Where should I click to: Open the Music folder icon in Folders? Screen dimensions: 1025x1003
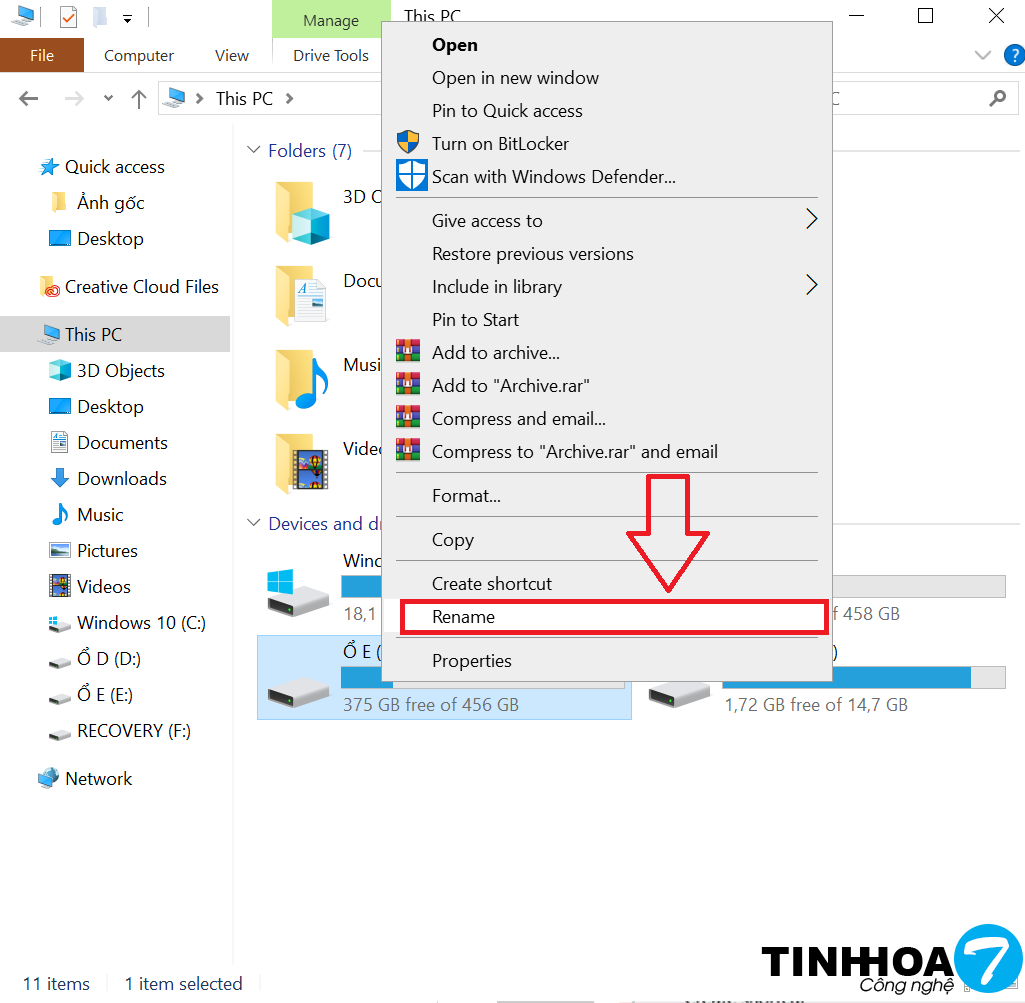tap(302, 380)
